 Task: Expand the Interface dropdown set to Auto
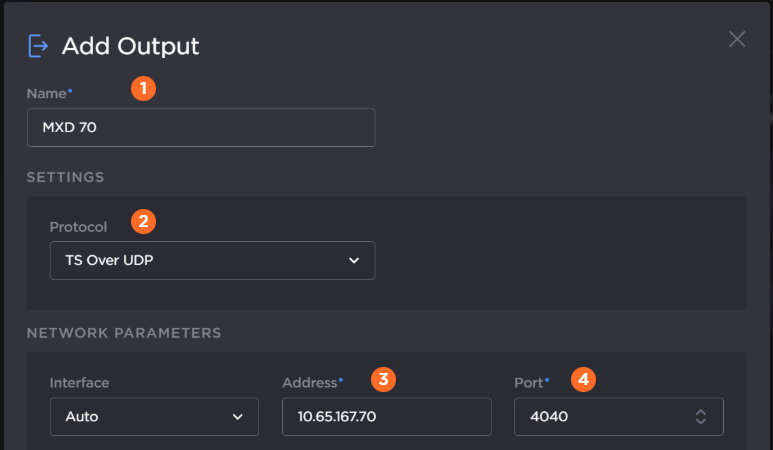[x=154, y=416]
